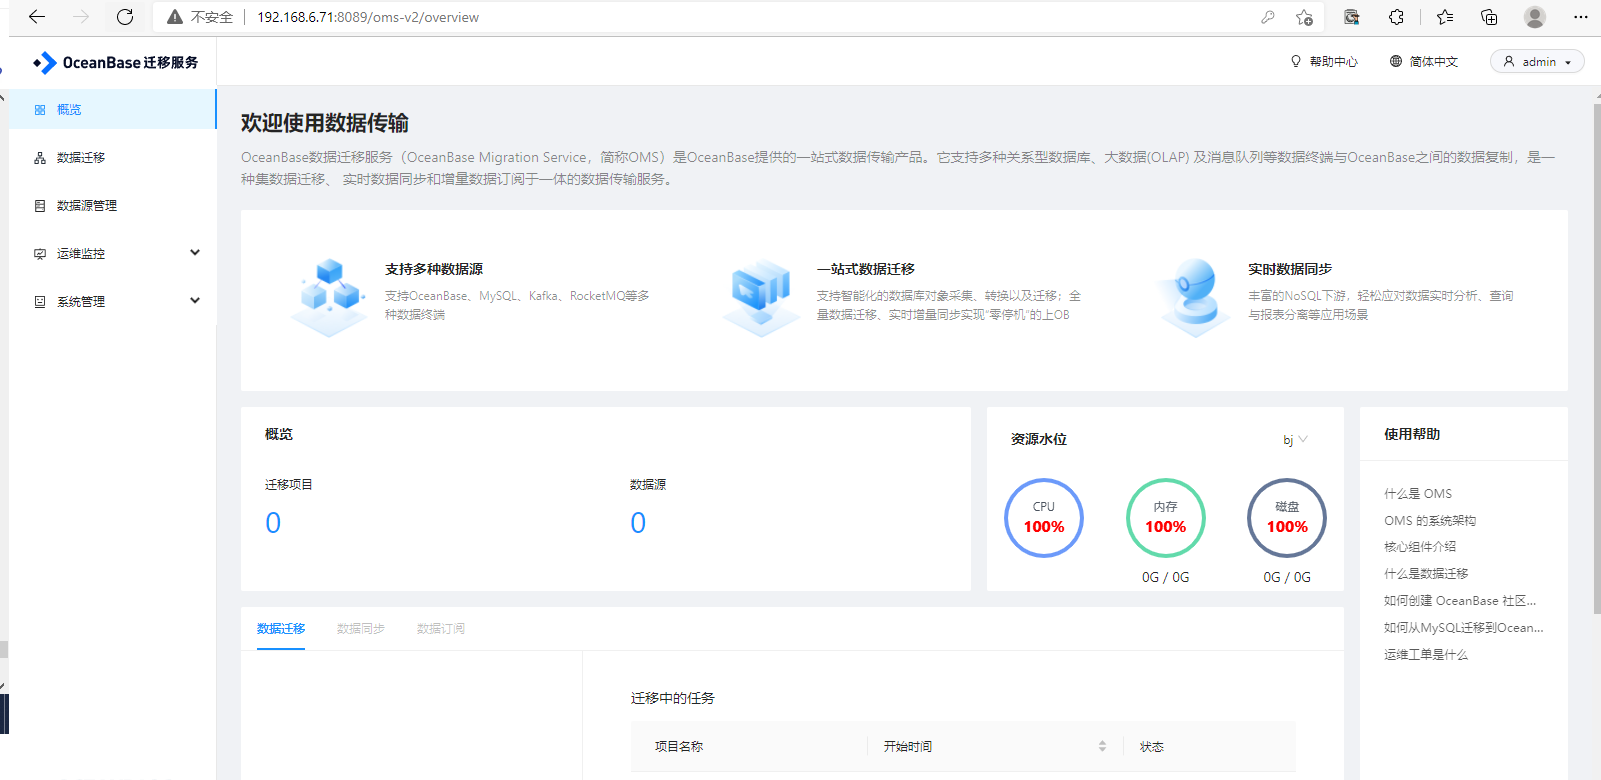Open browser extensions puzzle icon
This screenshot has height=780, width=1601.
(1396, 17)
